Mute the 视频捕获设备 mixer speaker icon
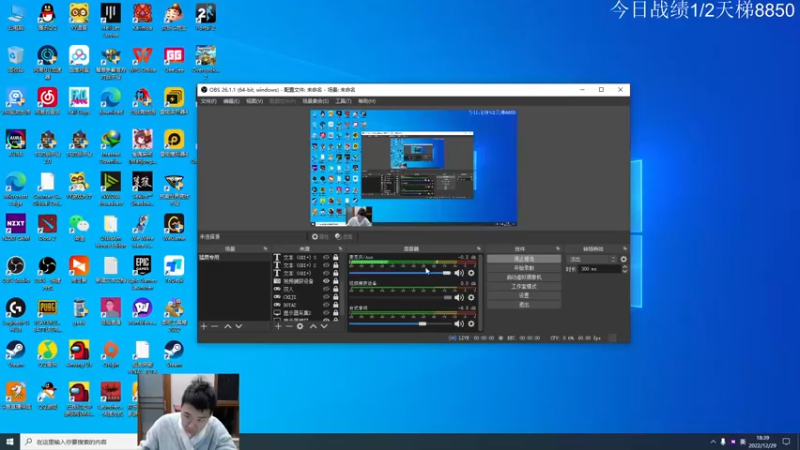The image size is (800, 450). point(459,297)
